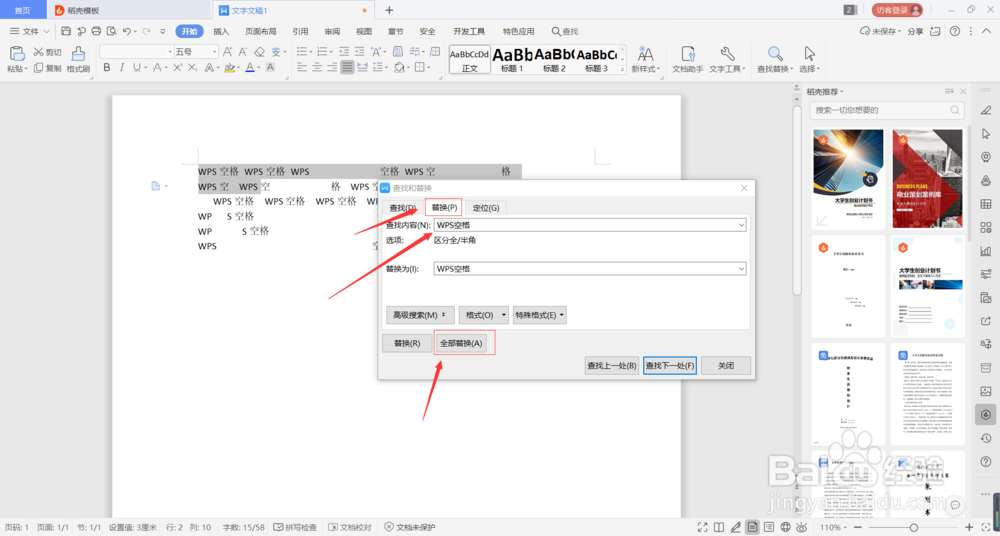This screenshot has height=536, width=1000.
Task: Open the Page Layout (页面布局) ribbon tab
Action: 261,31
